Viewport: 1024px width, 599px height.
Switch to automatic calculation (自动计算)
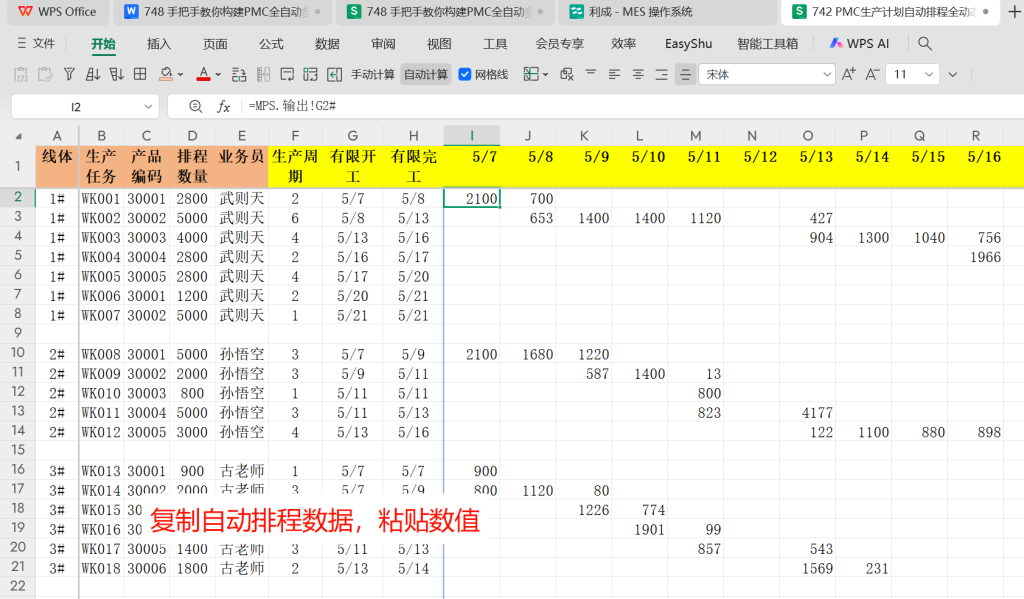(426, 74)
